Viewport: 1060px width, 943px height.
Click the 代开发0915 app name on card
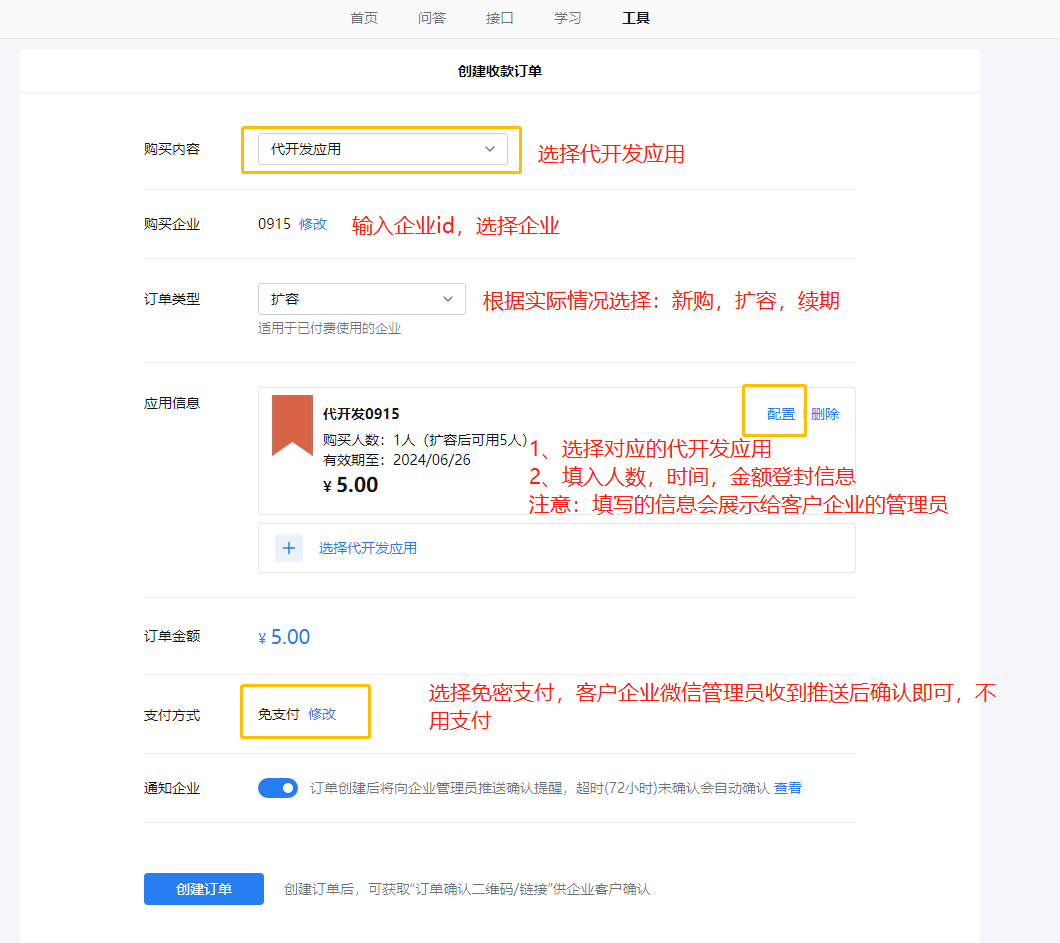[x=361, y=414]
